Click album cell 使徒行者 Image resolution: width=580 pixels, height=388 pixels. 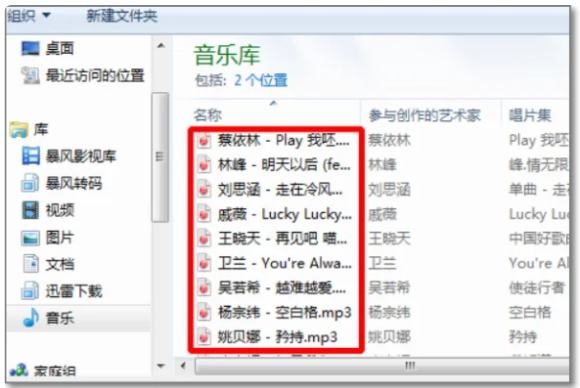(x=537, y=287)
